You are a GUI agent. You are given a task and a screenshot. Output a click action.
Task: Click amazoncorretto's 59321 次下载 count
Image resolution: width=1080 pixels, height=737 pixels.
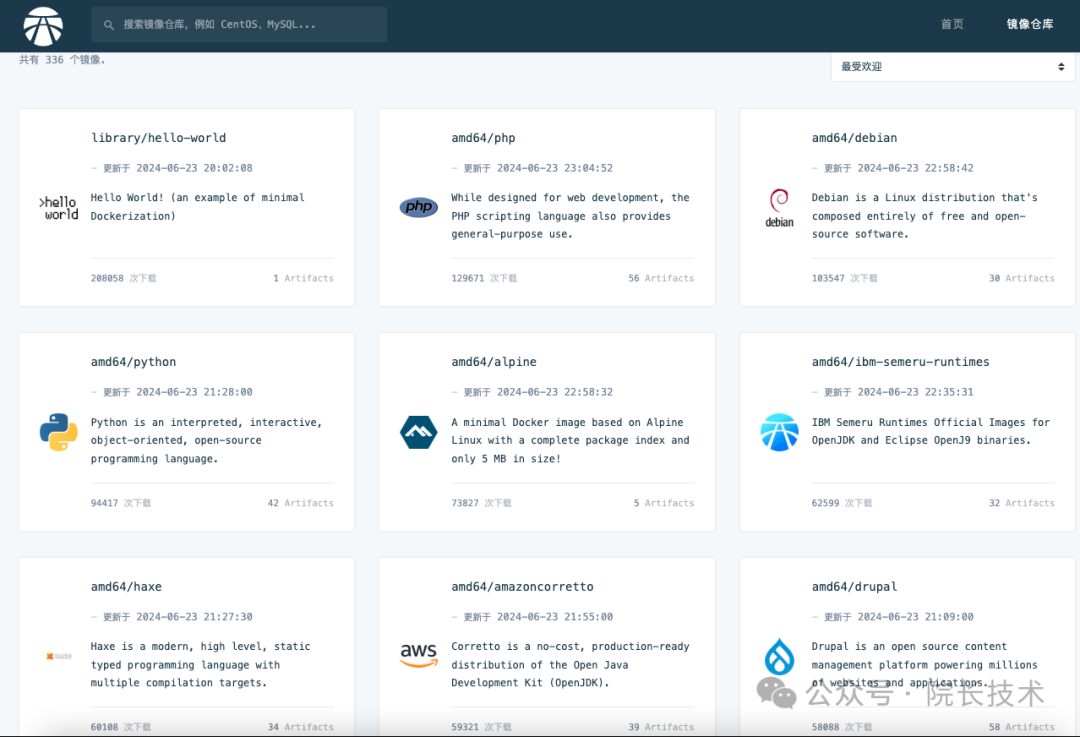[481, 727]
